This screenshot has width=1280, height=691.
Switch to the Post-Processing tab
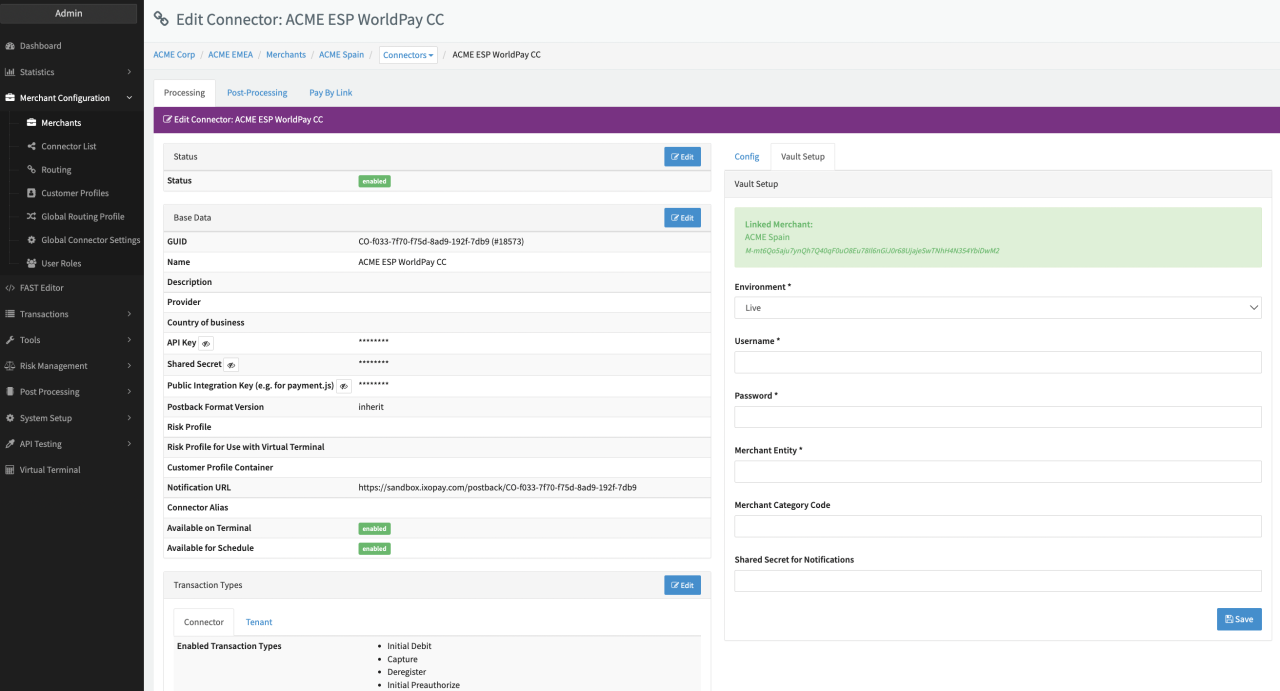[x=257, y=93]
